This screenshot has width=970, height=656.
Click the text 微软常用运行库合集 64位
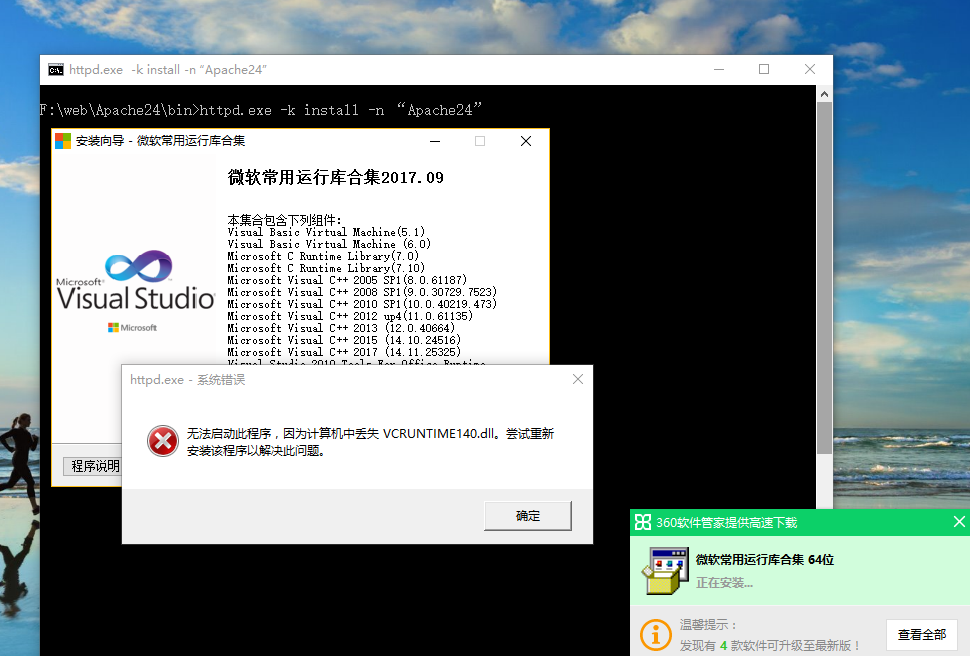pos(765,559)
